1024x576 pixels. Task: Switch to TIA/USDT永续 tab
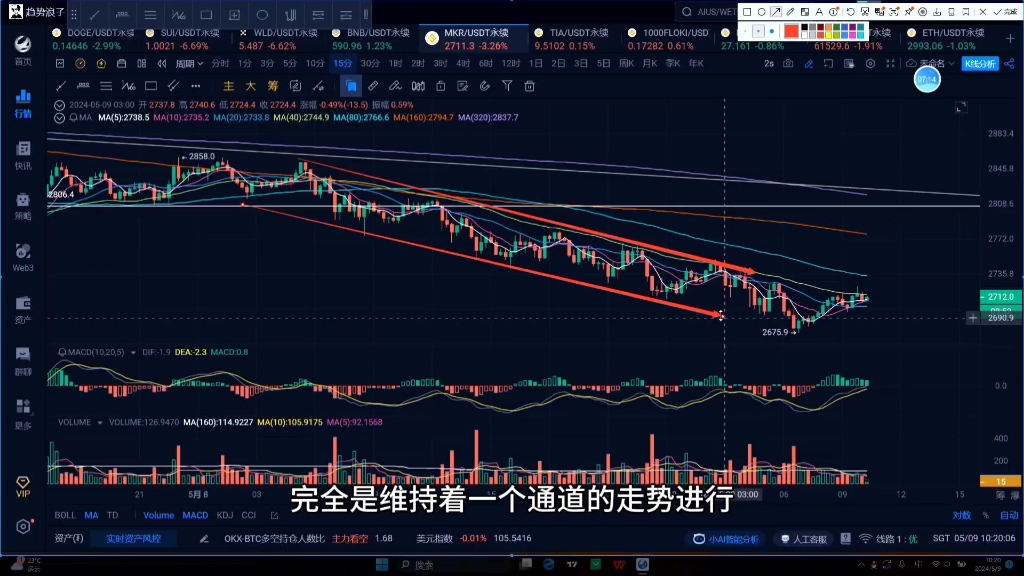pos(572,39)
